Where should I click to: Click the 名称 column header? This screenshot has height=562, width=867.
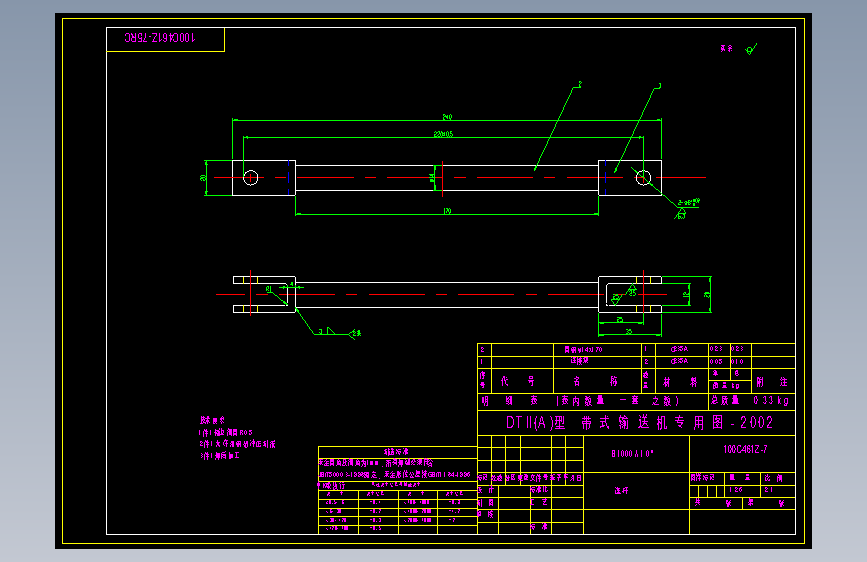tap(596, 381)
